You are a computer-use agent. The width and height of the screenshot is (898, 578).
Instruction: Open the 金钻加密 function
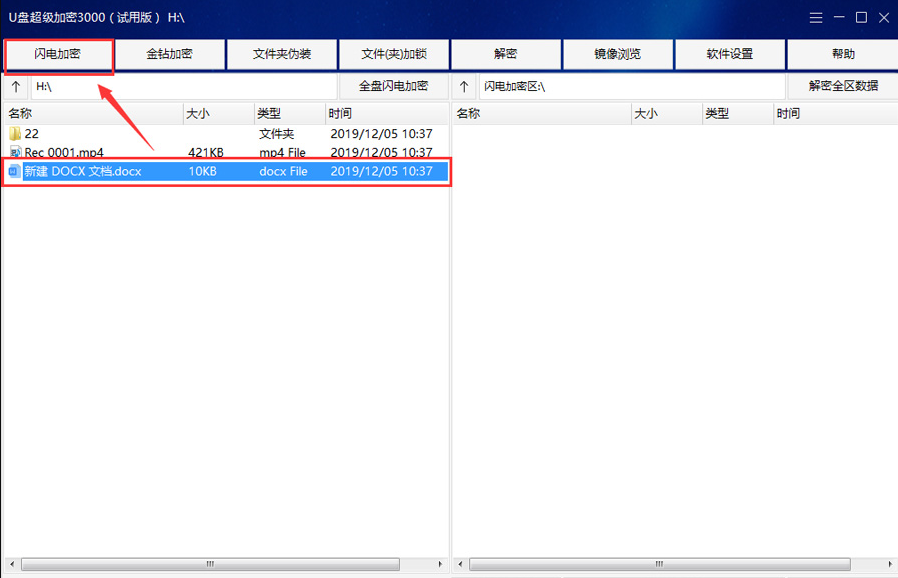click(169, 54)
